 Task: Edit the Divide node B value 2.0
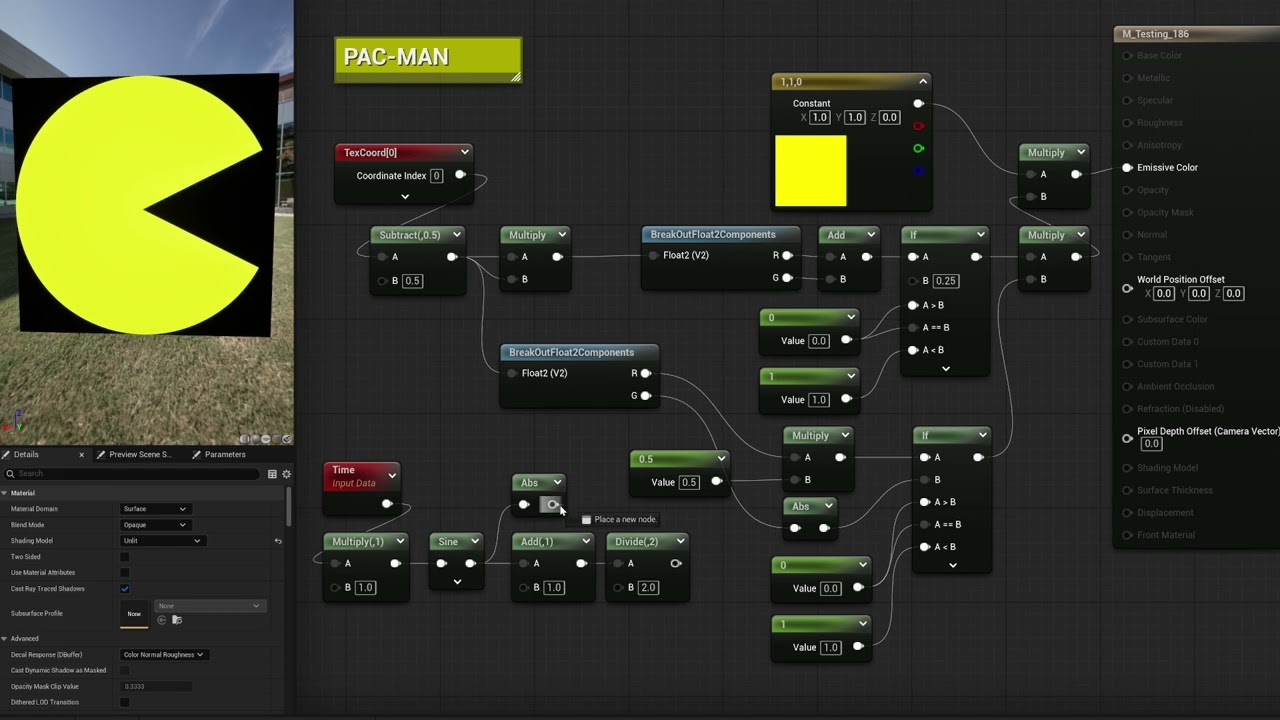click(648, 588)
